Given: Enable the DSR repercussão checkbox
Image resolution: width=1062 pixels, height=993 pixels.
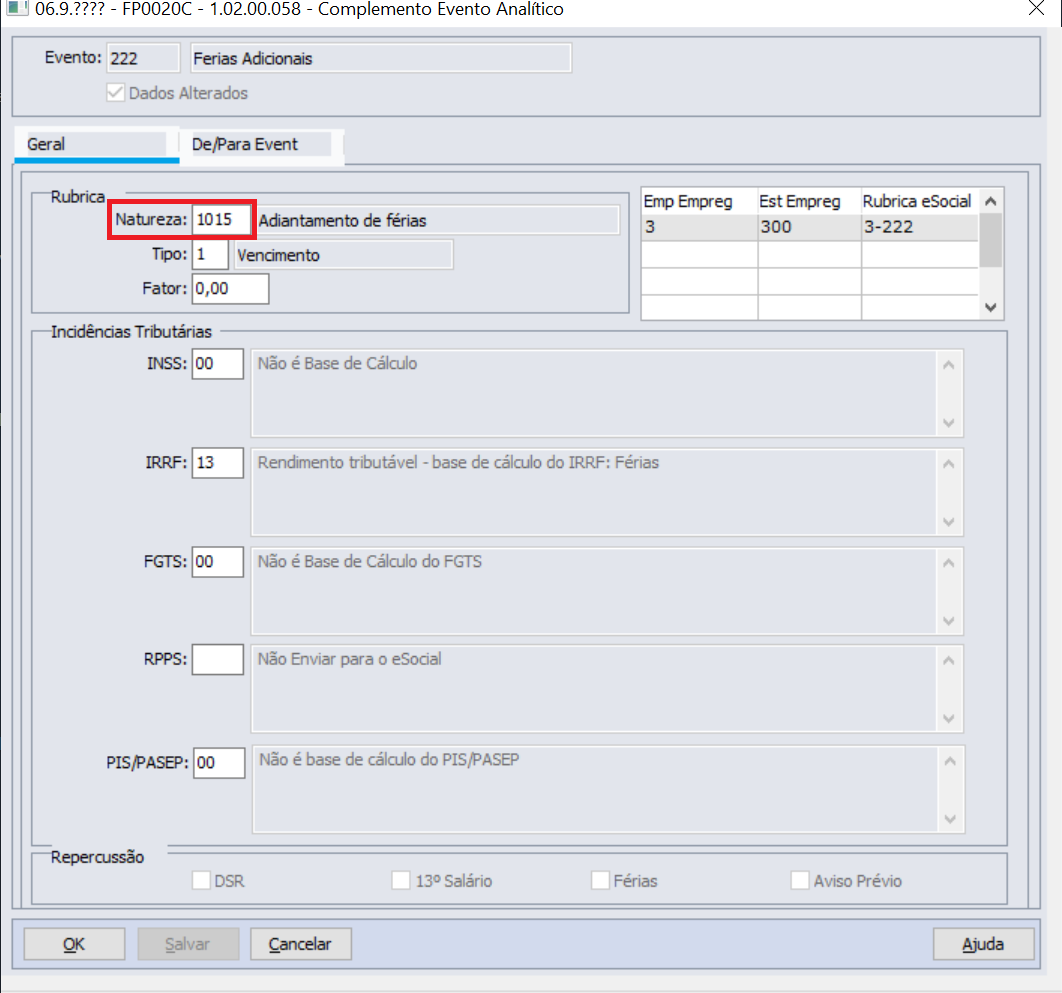Looking at the screenshot, I should 201,881.
